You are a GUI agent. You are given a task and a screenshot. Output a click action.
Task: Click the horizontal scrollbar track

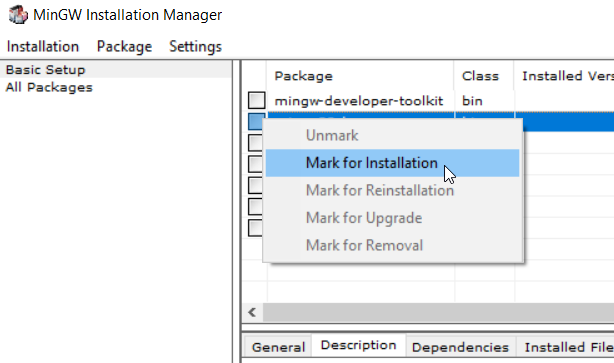[x=439, y=312]
